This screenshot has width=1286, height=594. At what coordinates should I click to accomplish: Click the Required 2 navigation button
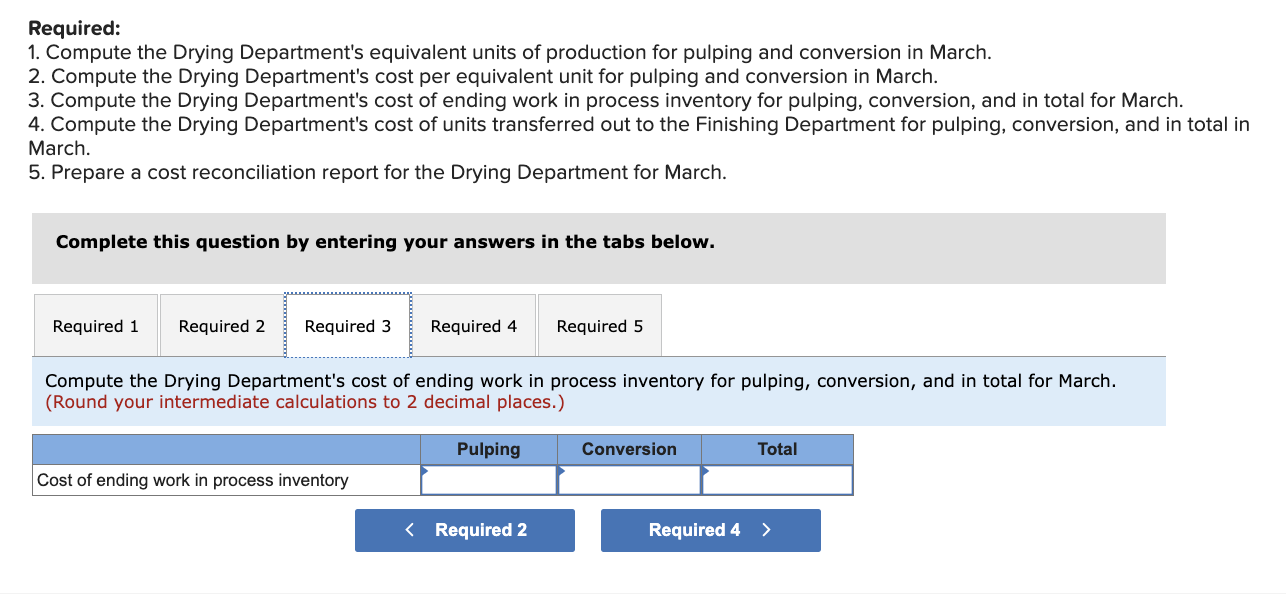pos(465,530)
